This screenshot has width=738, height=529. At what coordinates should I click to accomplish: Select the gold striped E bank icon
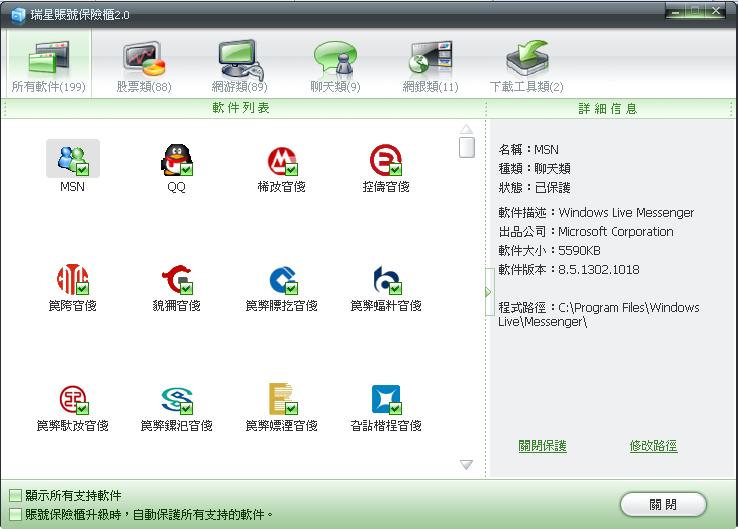pos(282,399)
